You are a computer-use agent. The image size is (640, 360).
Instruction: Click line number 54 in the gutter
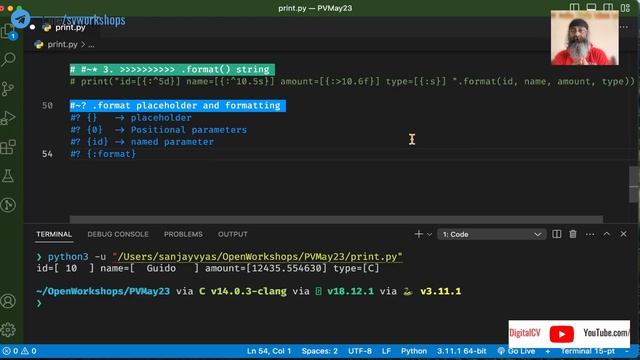47,154
